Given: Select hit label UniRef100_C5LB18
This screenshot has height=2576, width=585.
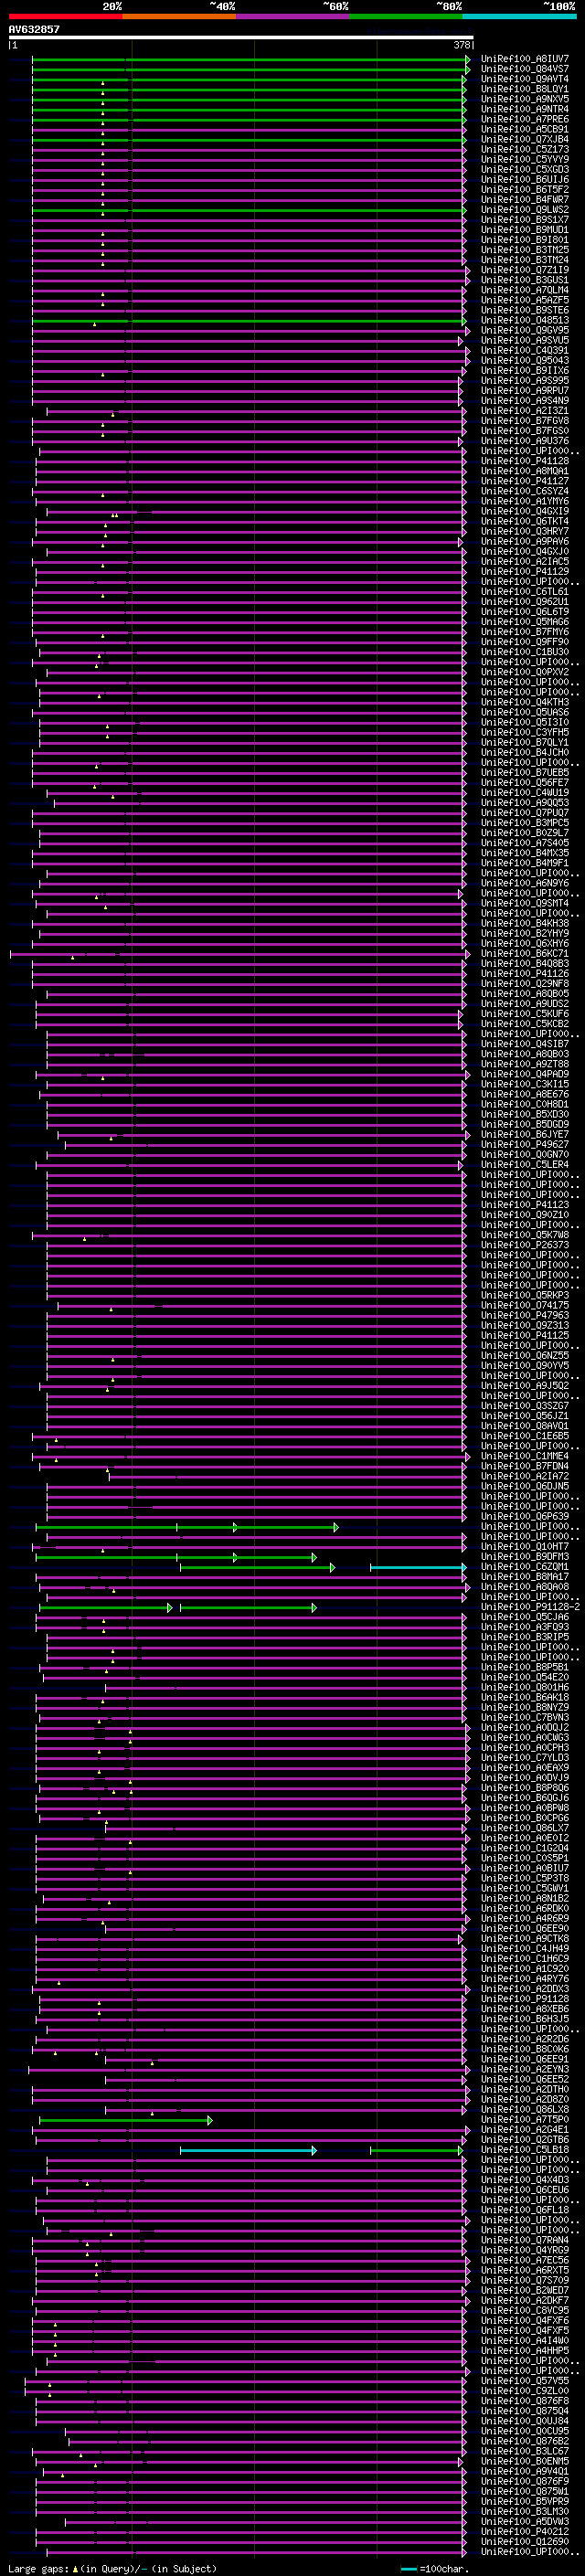Looking at the screenshot, I should click(x=525, y=2149).
